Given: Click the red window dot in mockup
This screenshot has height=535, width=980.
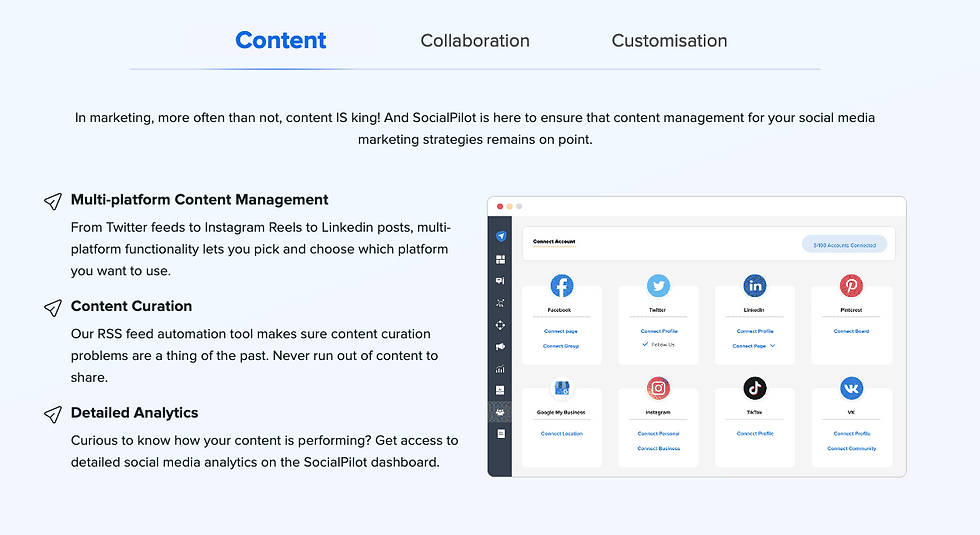Looking at the screenshot, I should click(500, 206).
